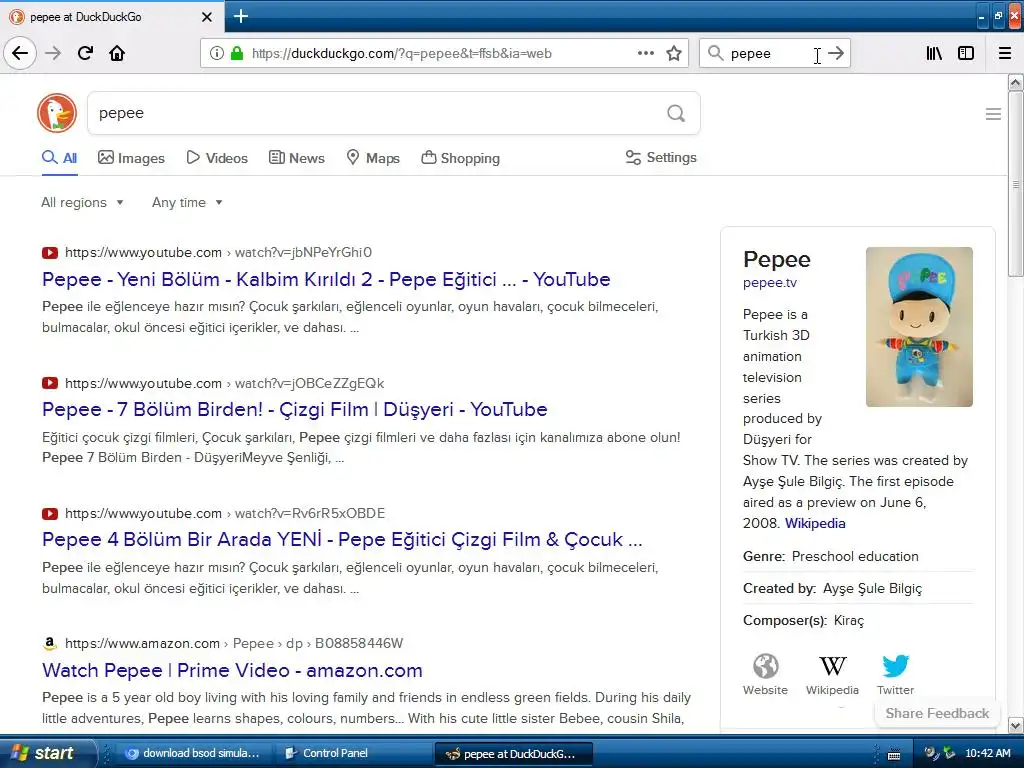
Task: Click the page scrollbar down arrow
Action: click(x=1015, y=725)
